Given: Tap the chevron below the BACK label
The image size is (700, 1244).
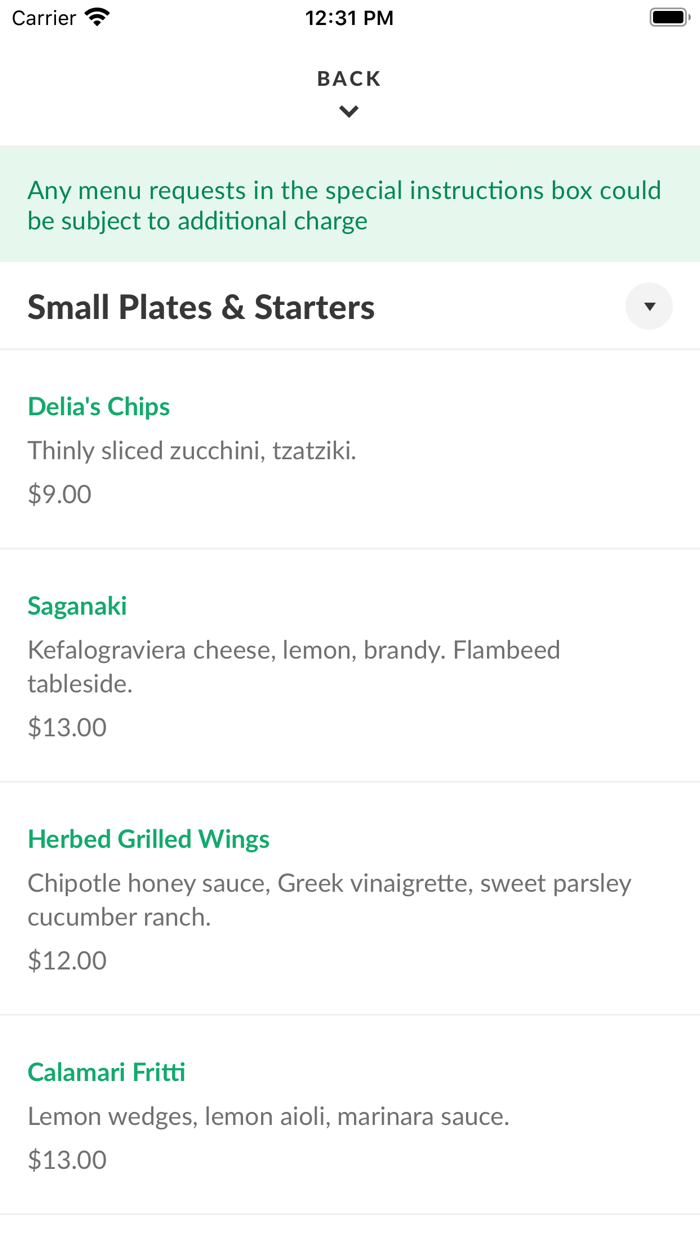Looking at the screenshot, I should [x=349, y=111].
